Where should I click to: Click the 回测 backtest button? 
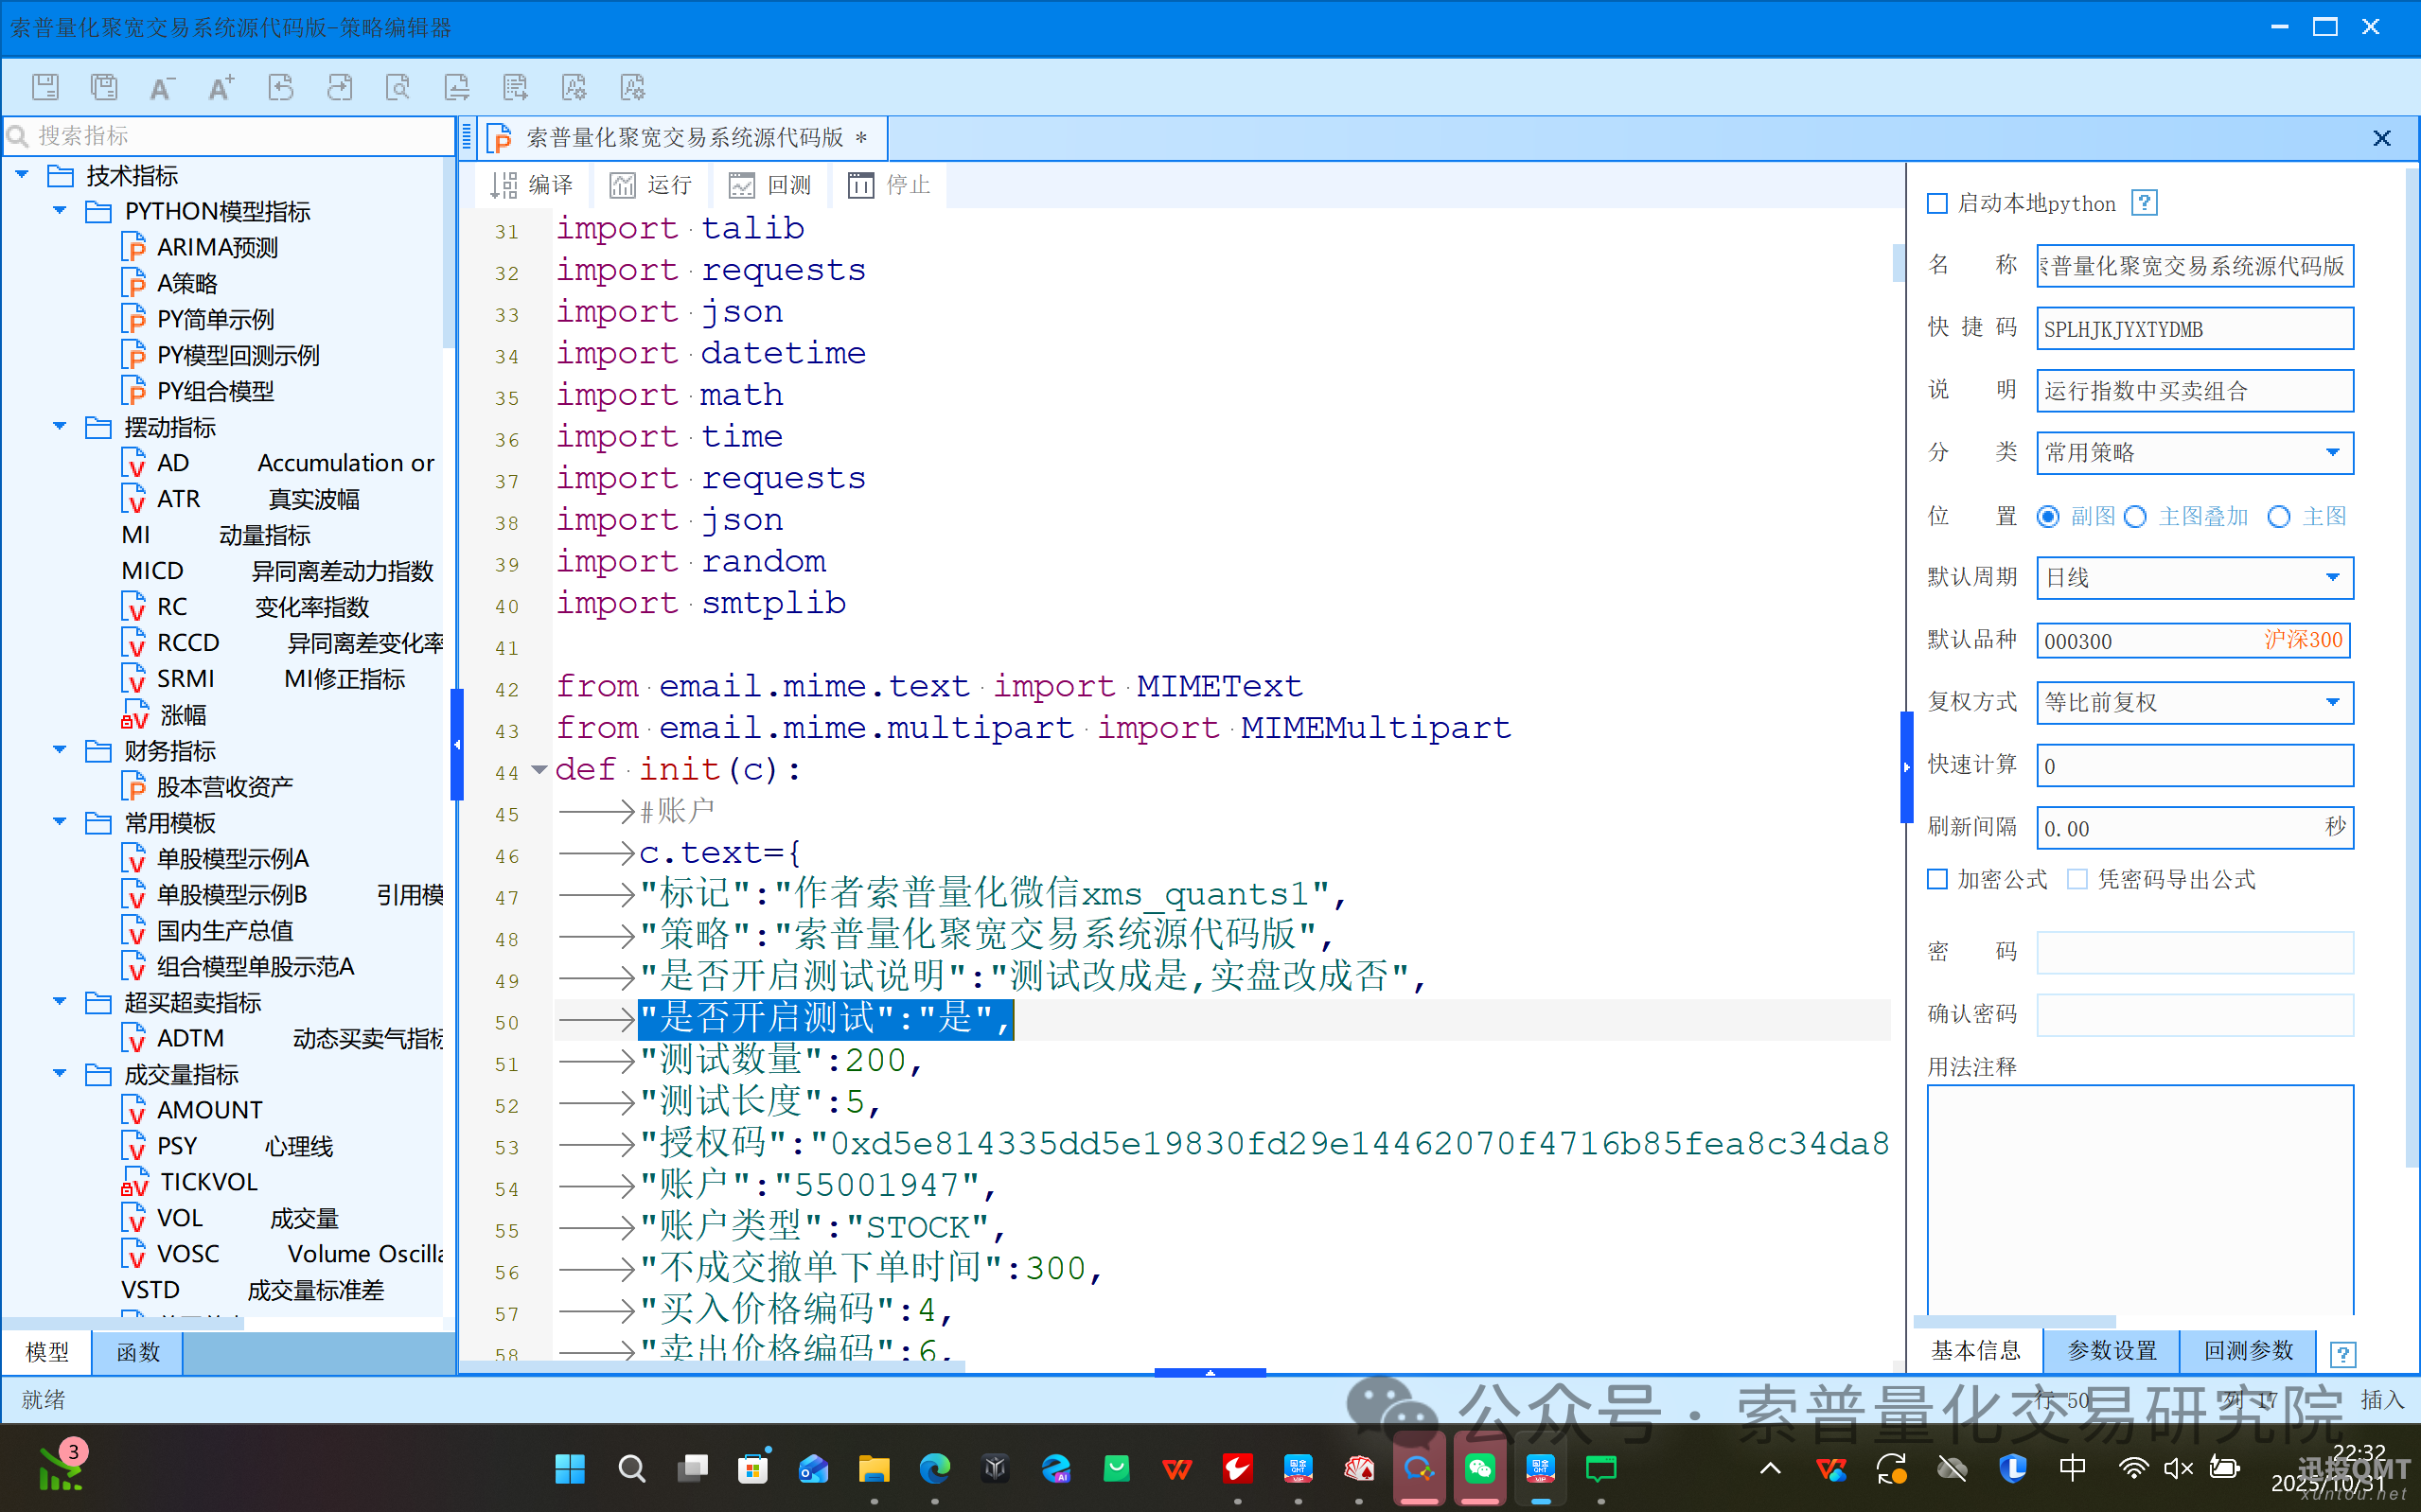point(770,185)
